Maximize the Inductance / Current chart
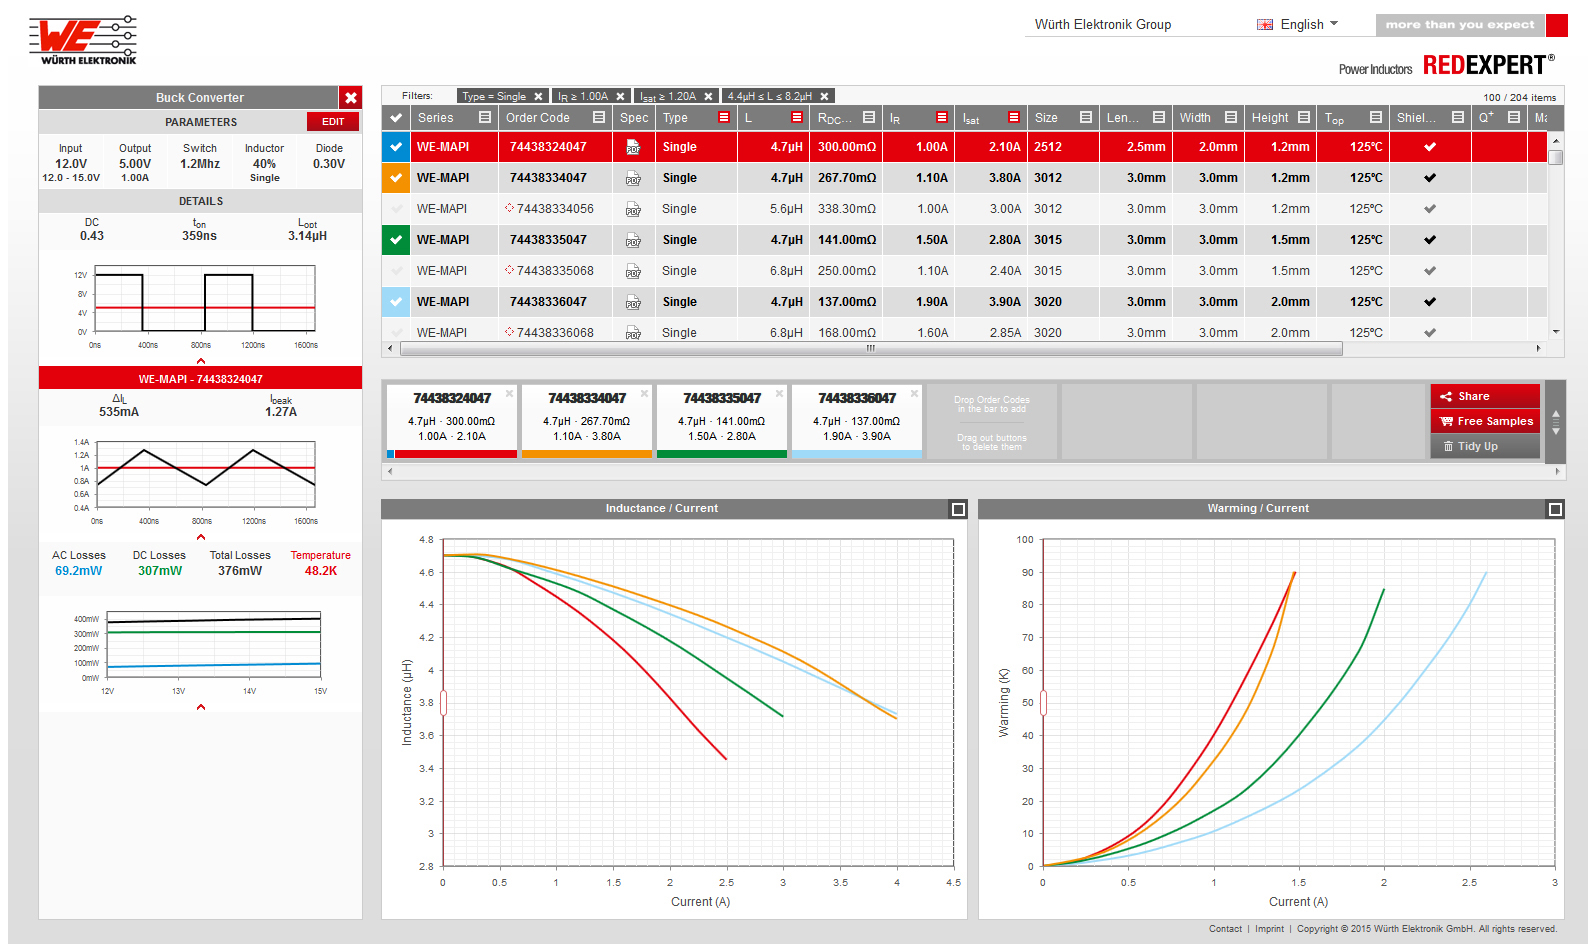 click(958, 510)
